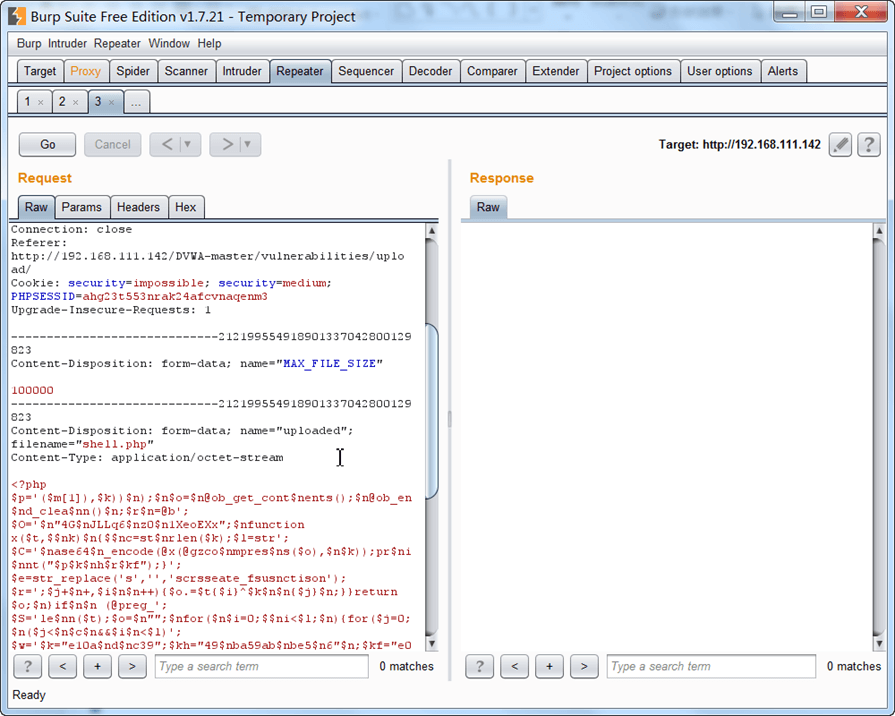This screenshot has width=895, height=716.
Task: Click the response search term field
Action: coord(711,666)
